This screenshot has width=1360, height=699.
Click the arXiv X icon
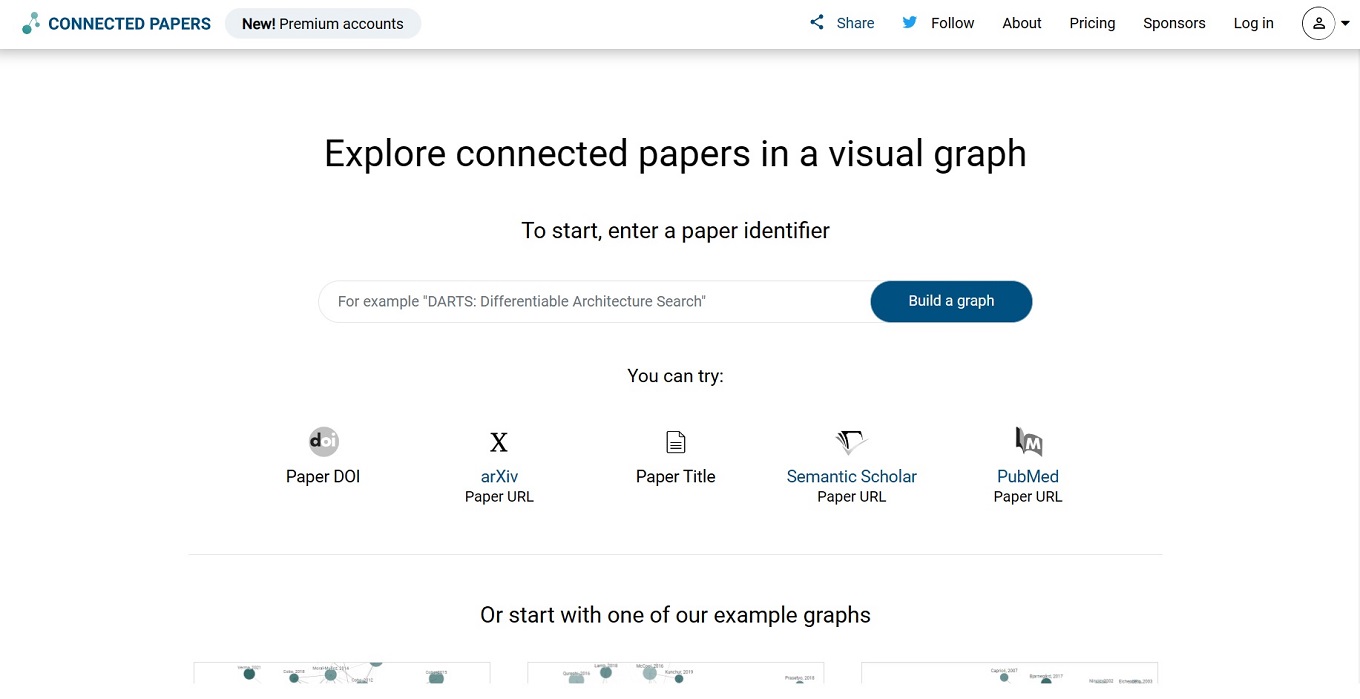[x=499, y=442]
